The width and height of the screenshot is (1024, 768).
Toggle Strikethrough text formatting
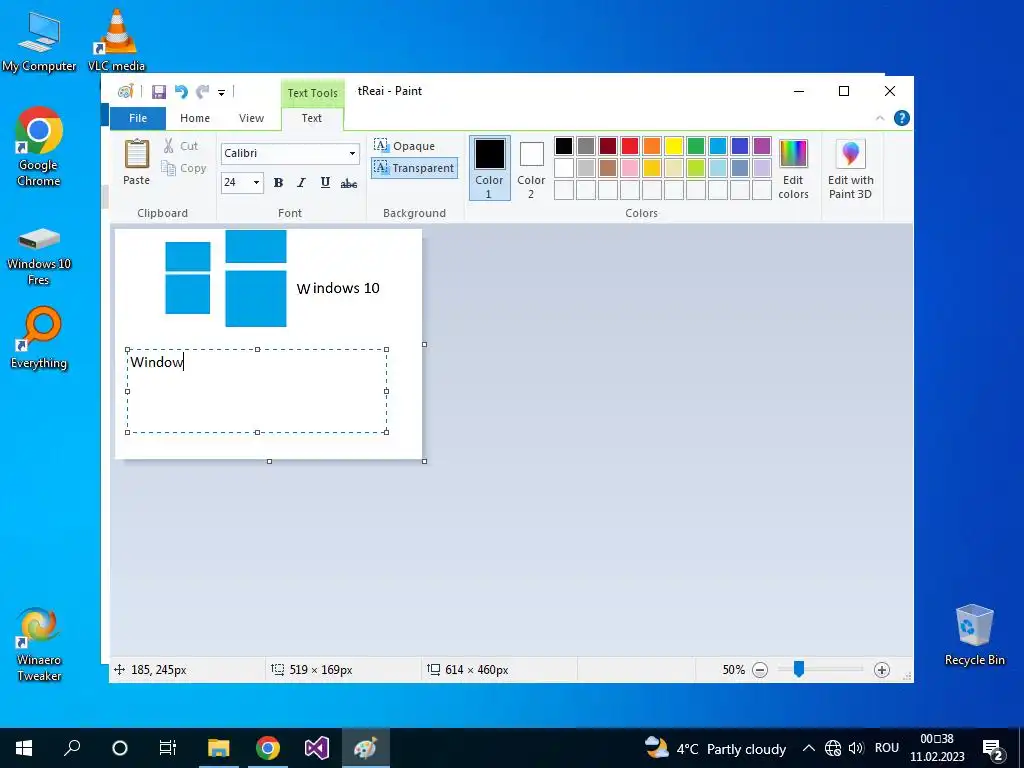(349, 184)
